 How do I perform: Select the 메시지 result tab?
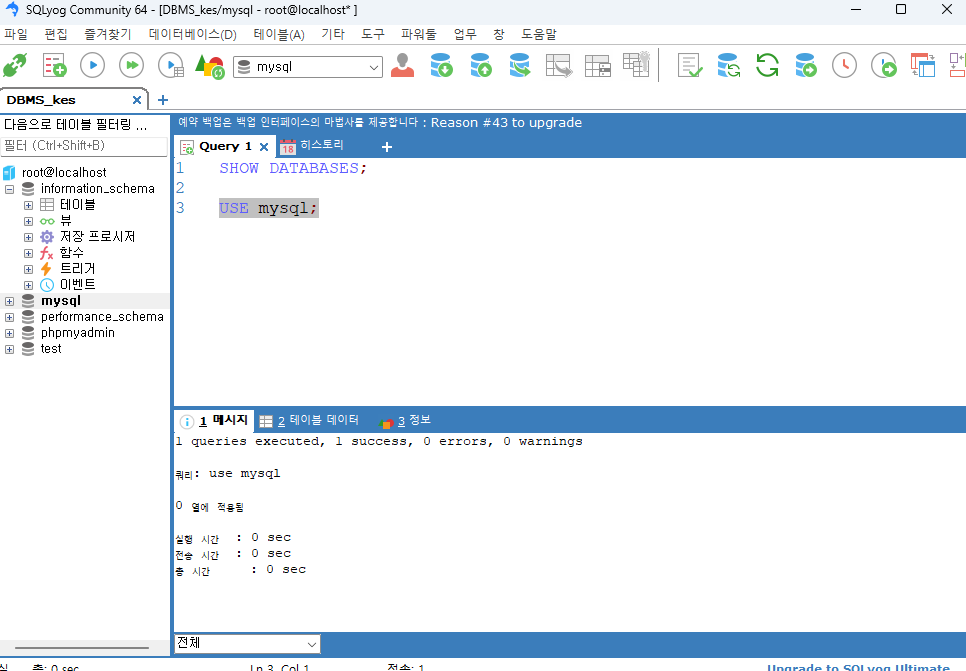tap(214, 420)
